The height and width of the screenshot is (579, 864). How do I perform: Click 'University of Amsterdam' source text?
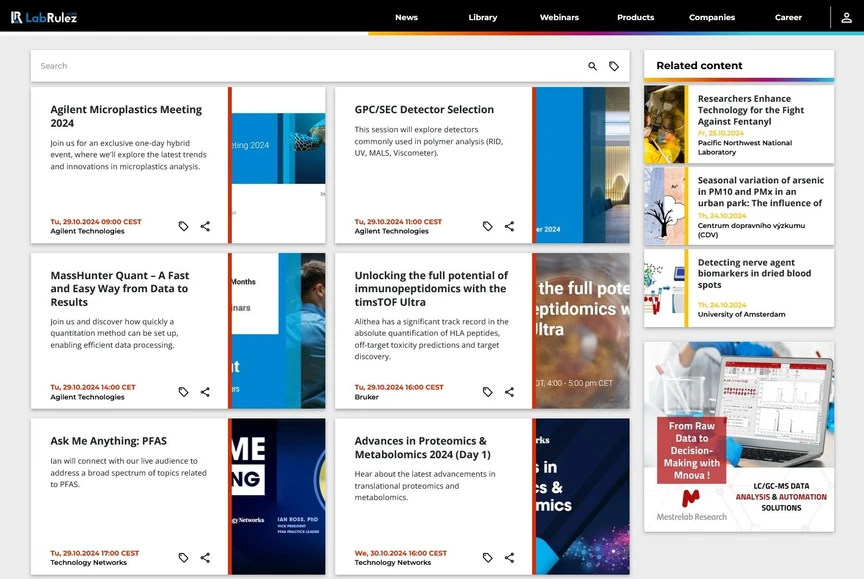[x=741, y=315]
